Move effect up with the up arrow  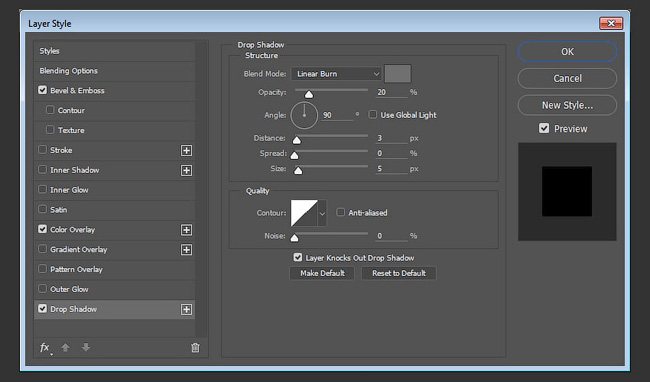pos(65,347)
